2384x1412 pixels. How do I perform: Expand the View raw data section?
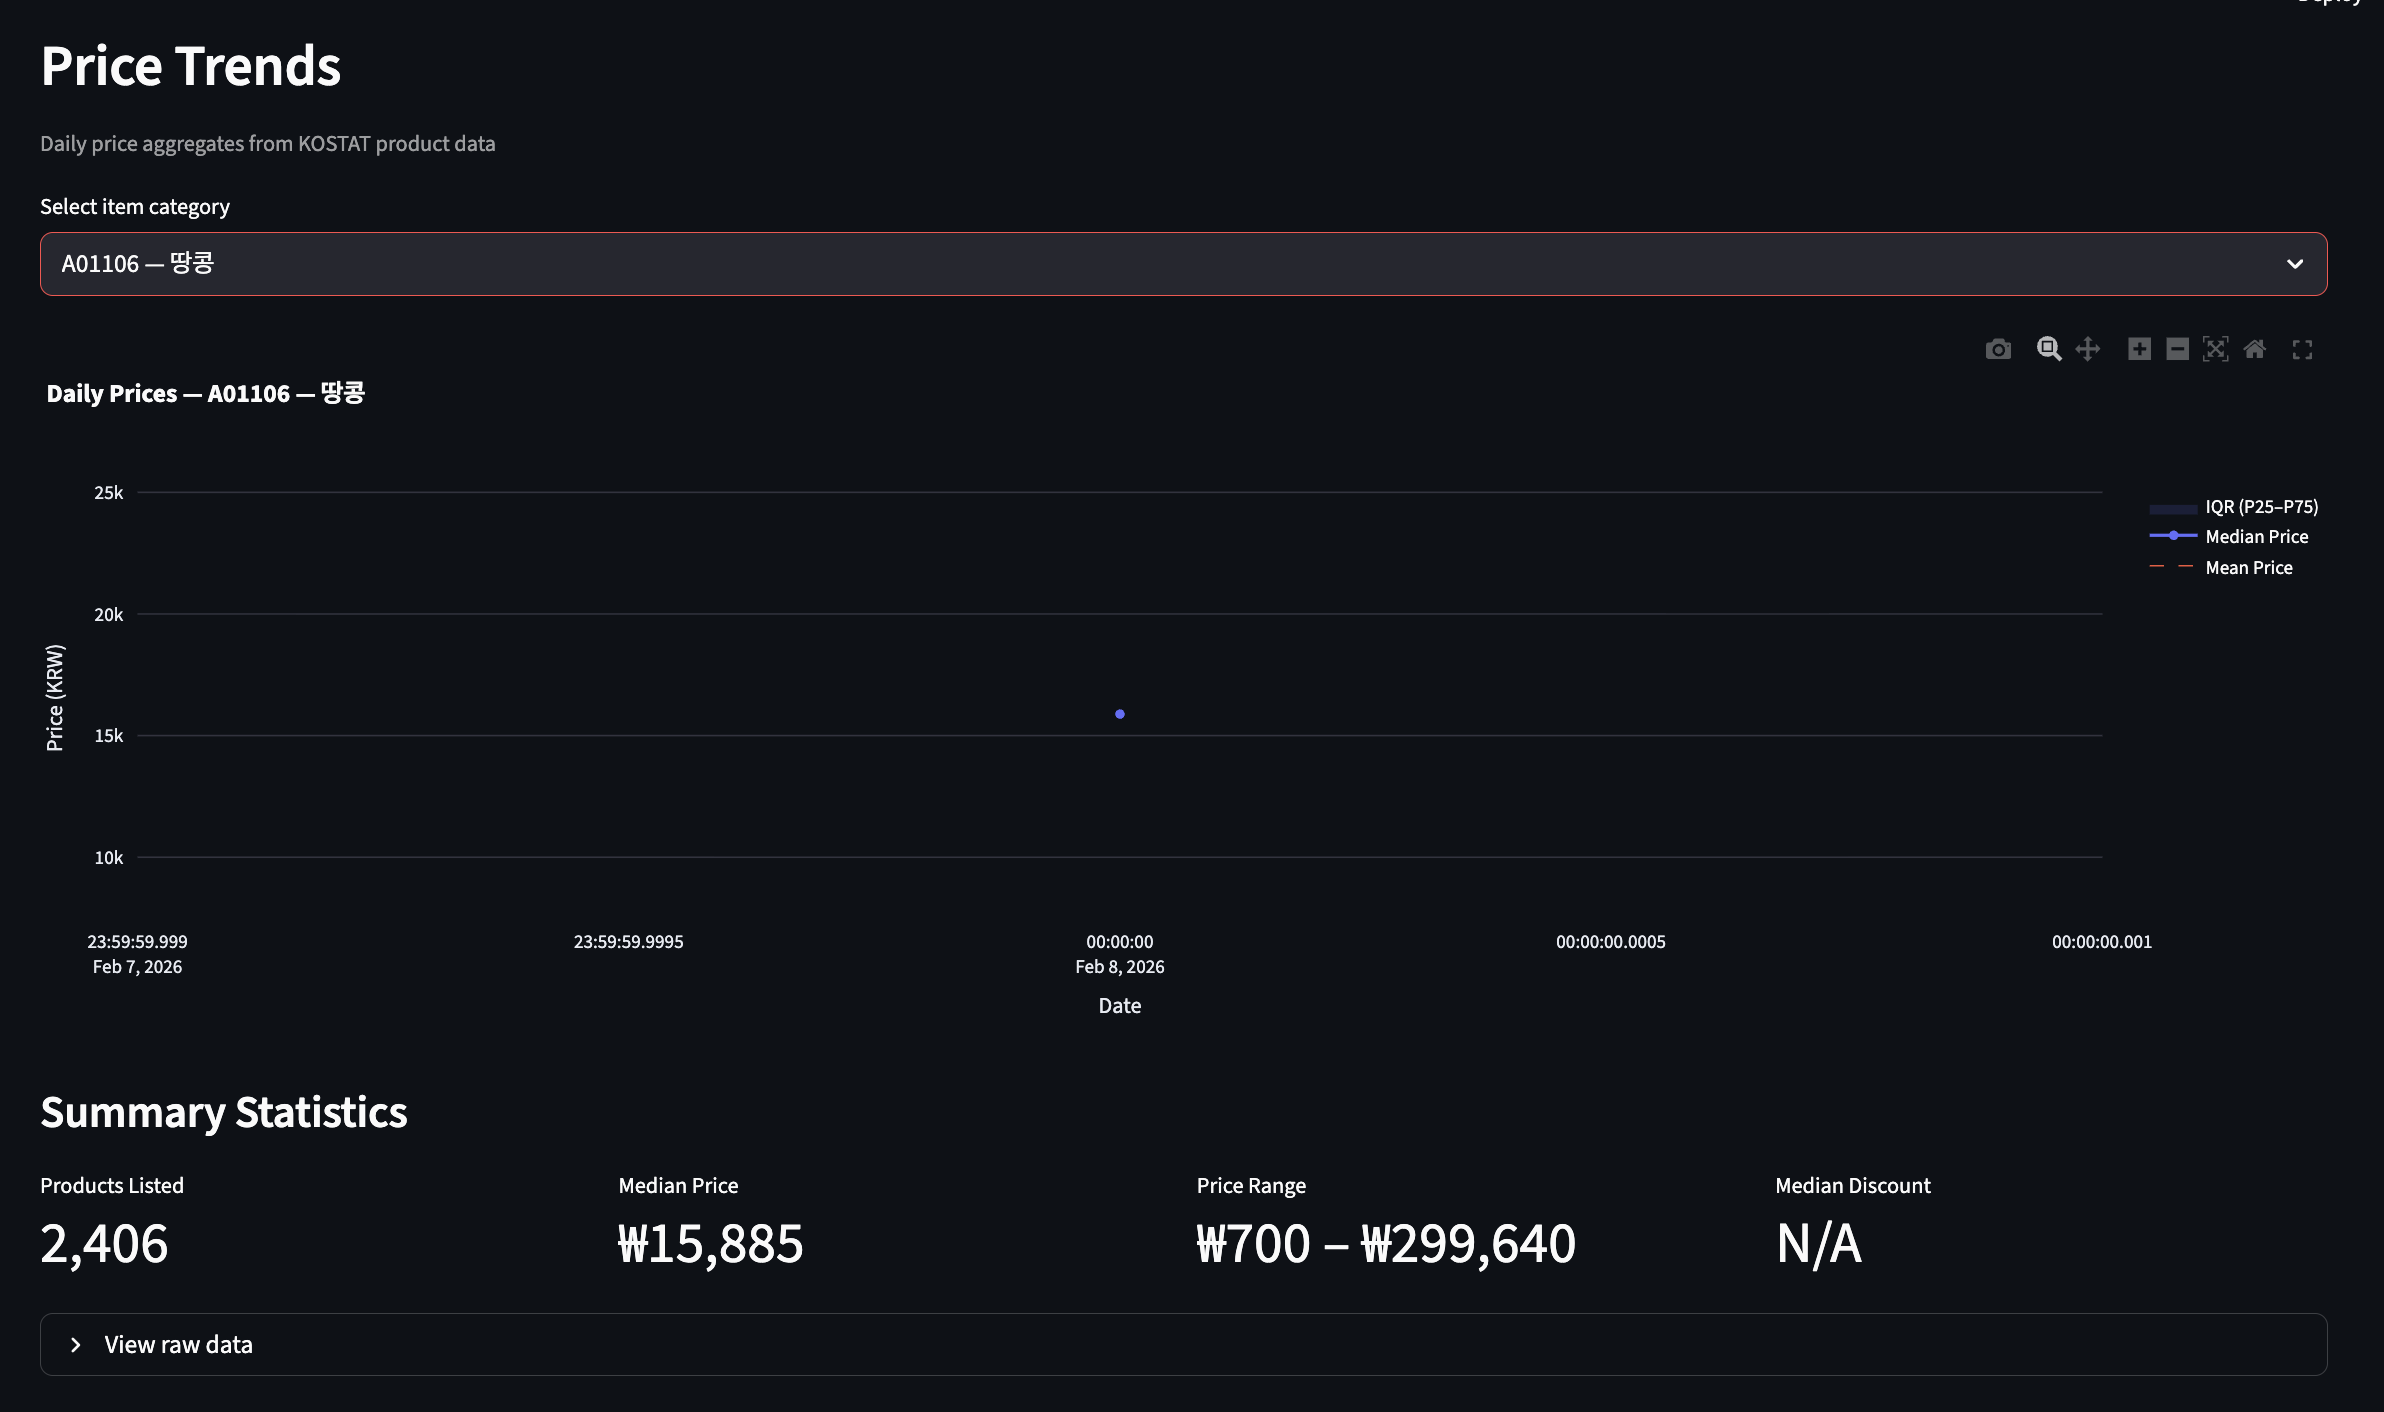(x=1183, y=1344)
